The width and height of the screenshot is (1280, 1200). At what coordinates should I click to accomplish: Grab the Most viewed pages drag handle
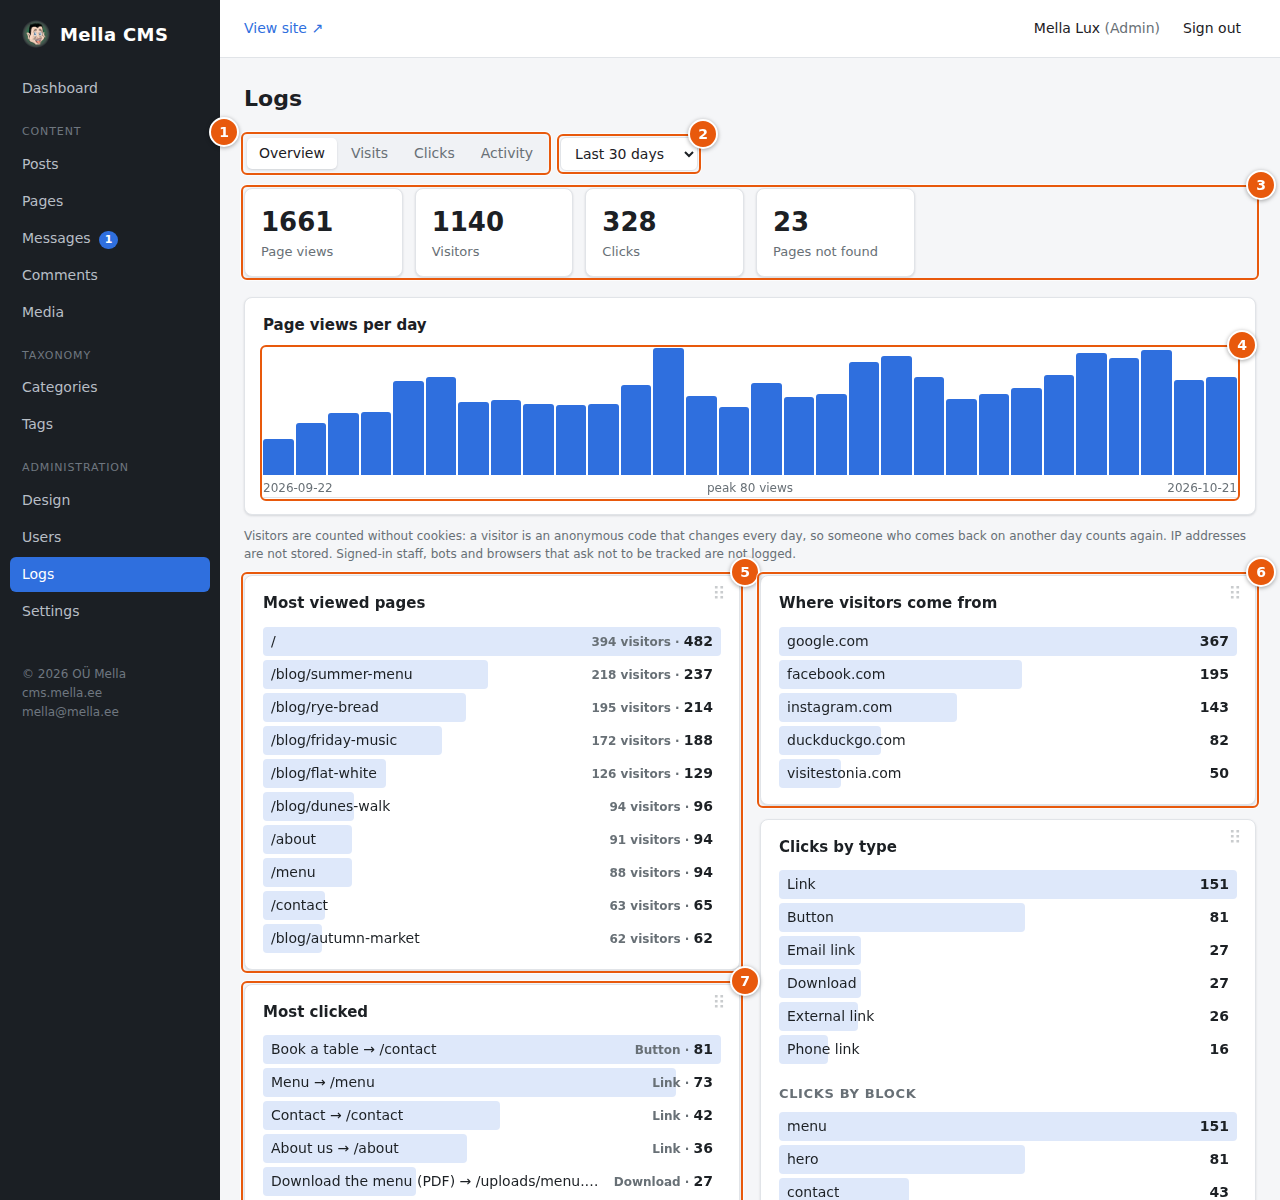(x=719, y=592)
